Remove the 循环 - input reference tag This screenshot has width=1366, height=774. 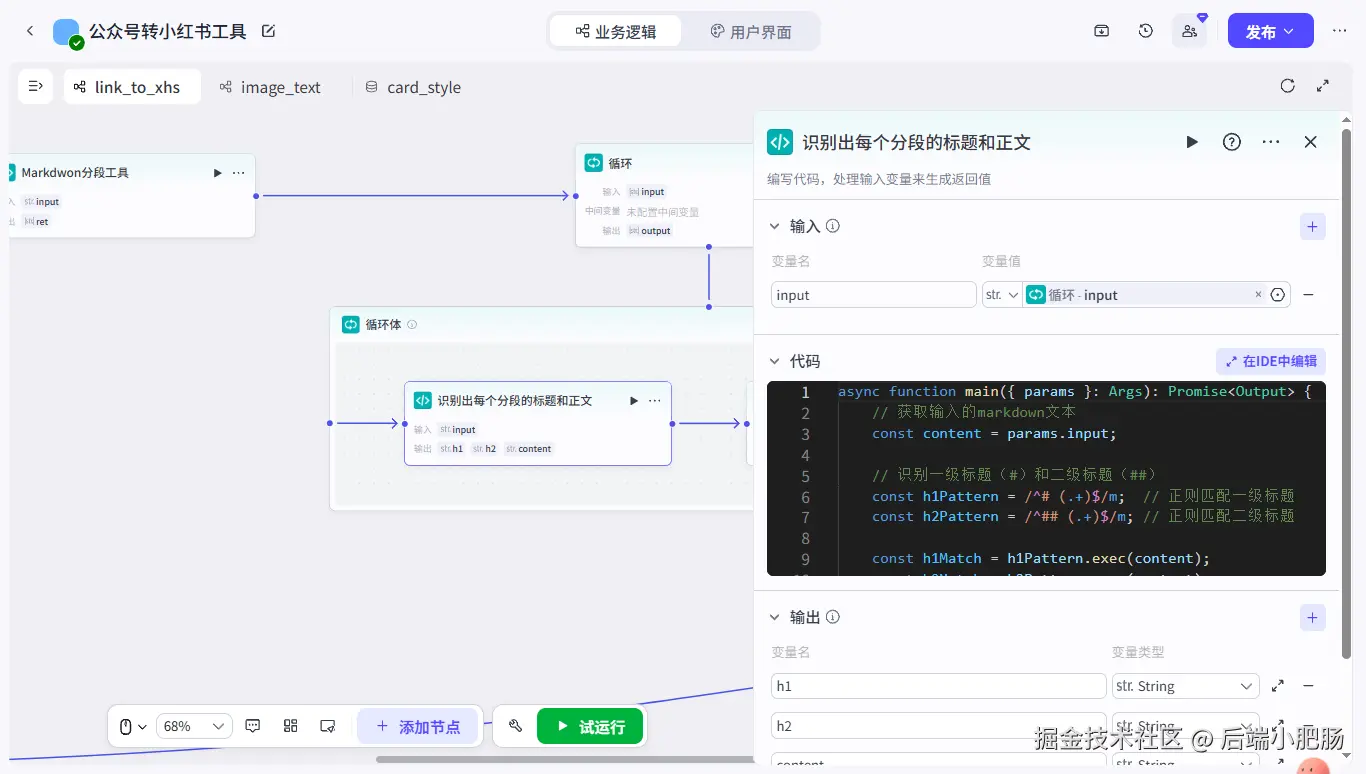(1258, 295)
